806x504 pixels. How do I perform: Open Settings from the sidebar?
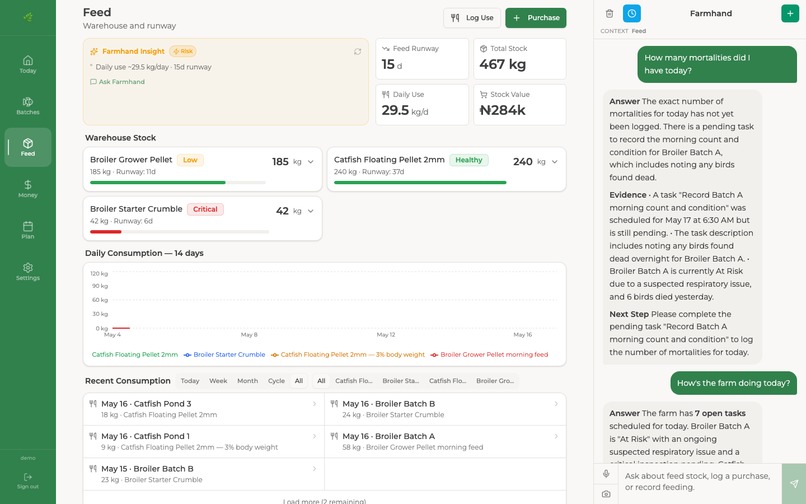pos(28,272)
